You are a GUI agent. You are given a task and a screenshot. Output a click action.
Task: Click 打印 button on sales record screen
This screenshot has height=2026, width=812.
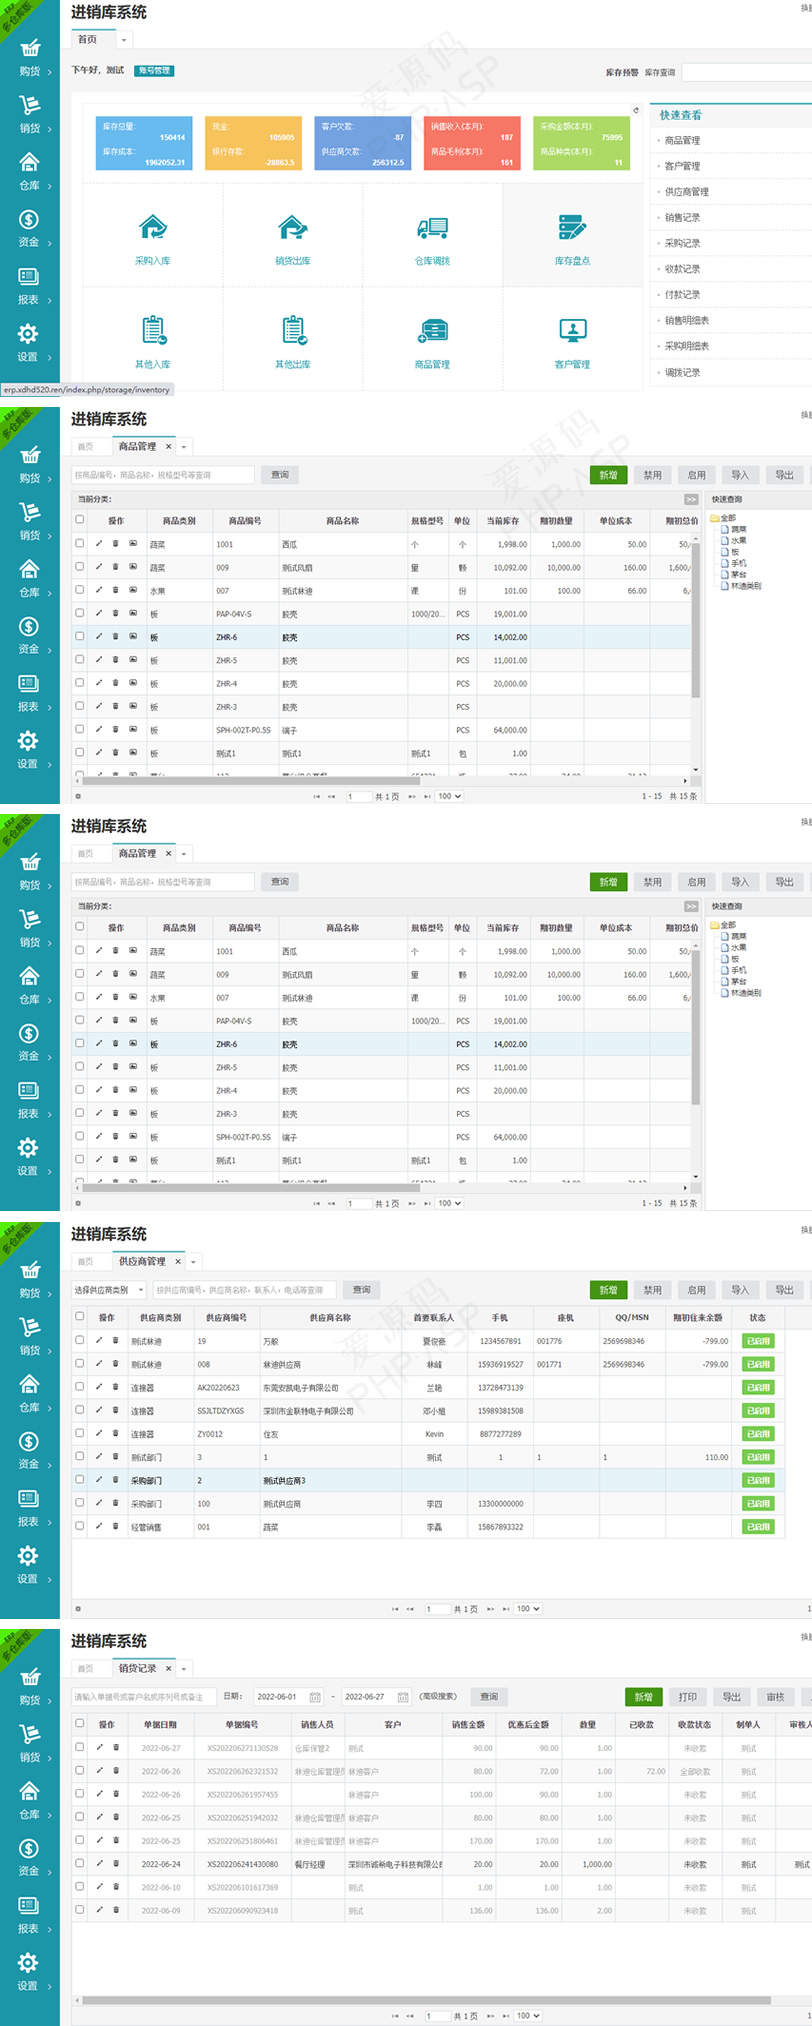[688, 1697]
